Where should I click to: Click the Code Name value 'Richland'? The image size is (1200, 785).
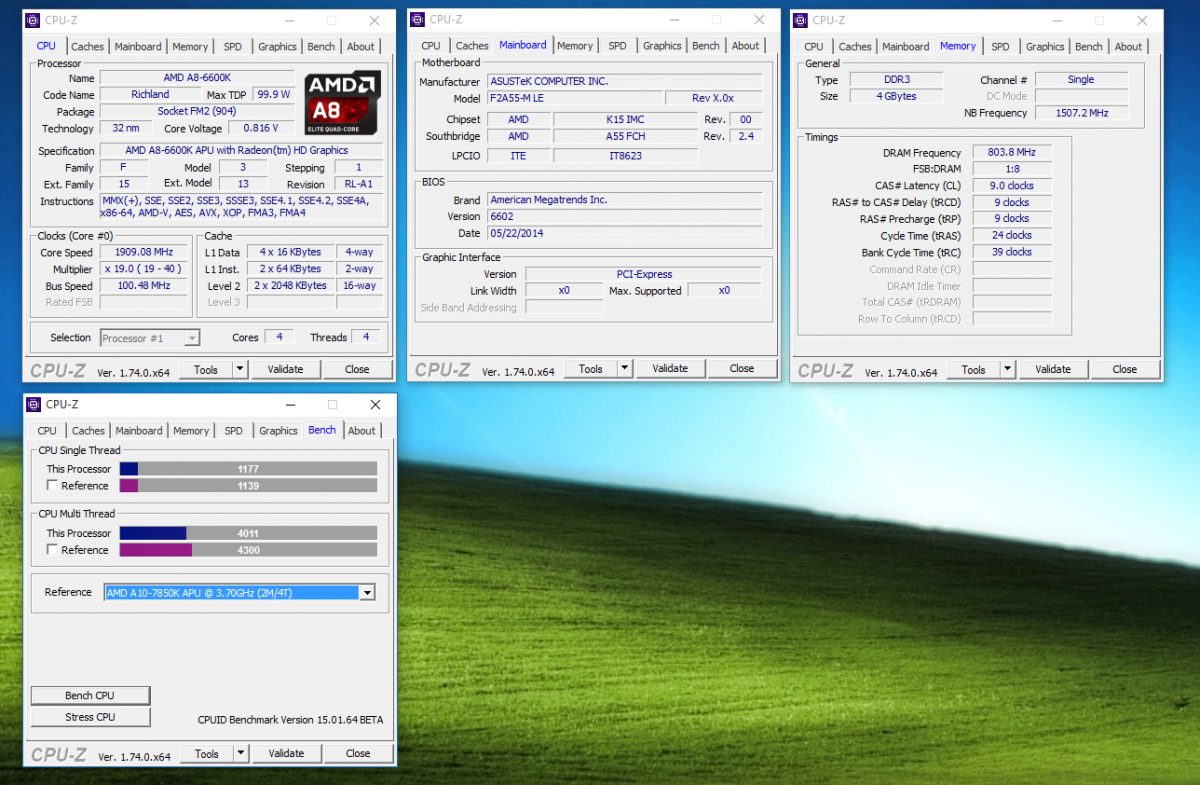(x=150, y=95)
